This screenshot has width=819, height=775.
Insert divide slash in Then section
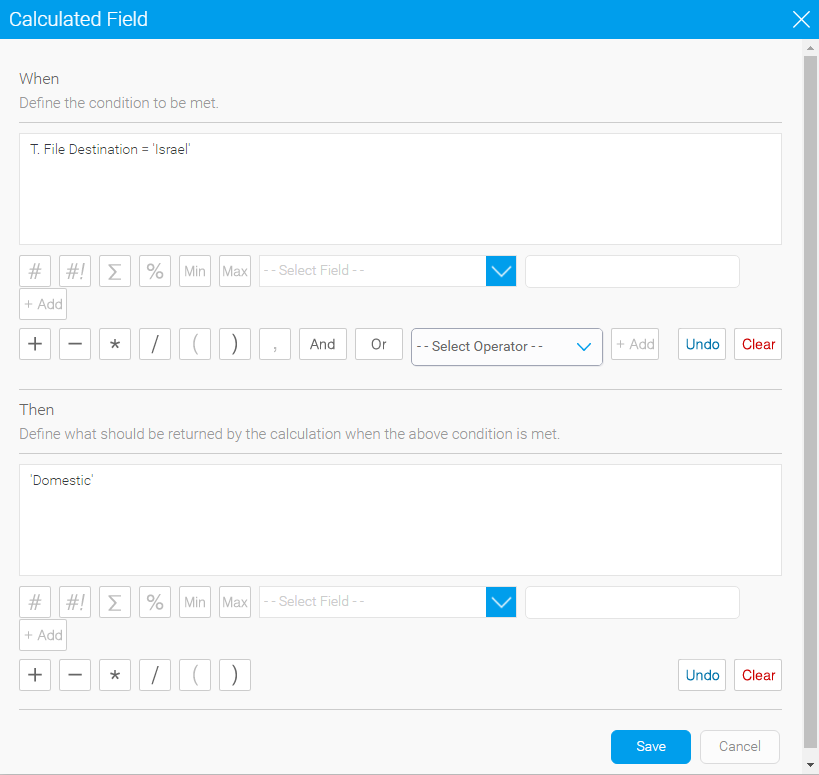tap(155, 675)
